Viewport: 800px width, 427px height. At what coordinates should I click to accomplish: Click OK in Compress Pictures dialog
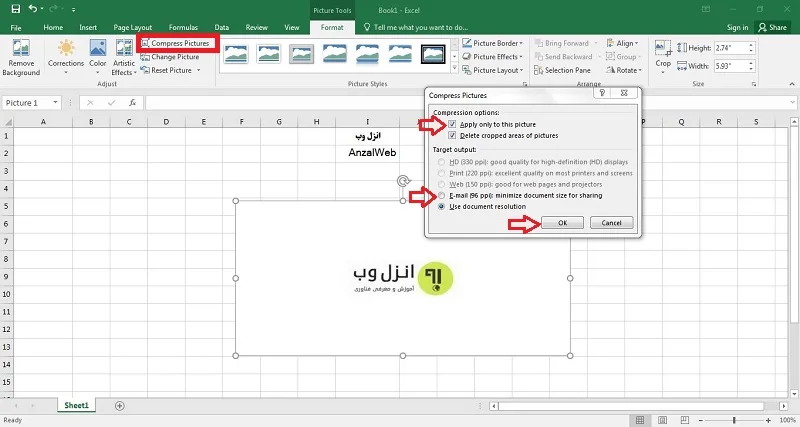pyautogui.click(x=562, y=222)
